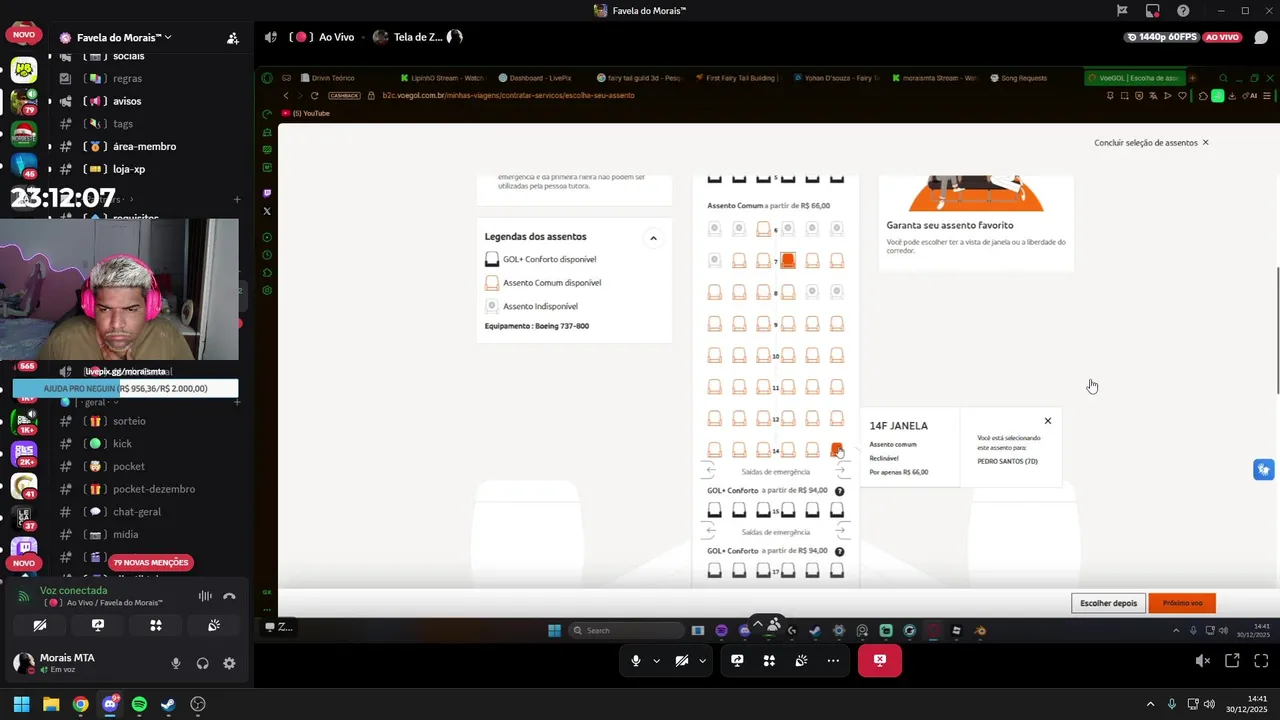Unmute stream audio speaker icon
Viewport: 1280px width, 720px height.
point(1203,661)
